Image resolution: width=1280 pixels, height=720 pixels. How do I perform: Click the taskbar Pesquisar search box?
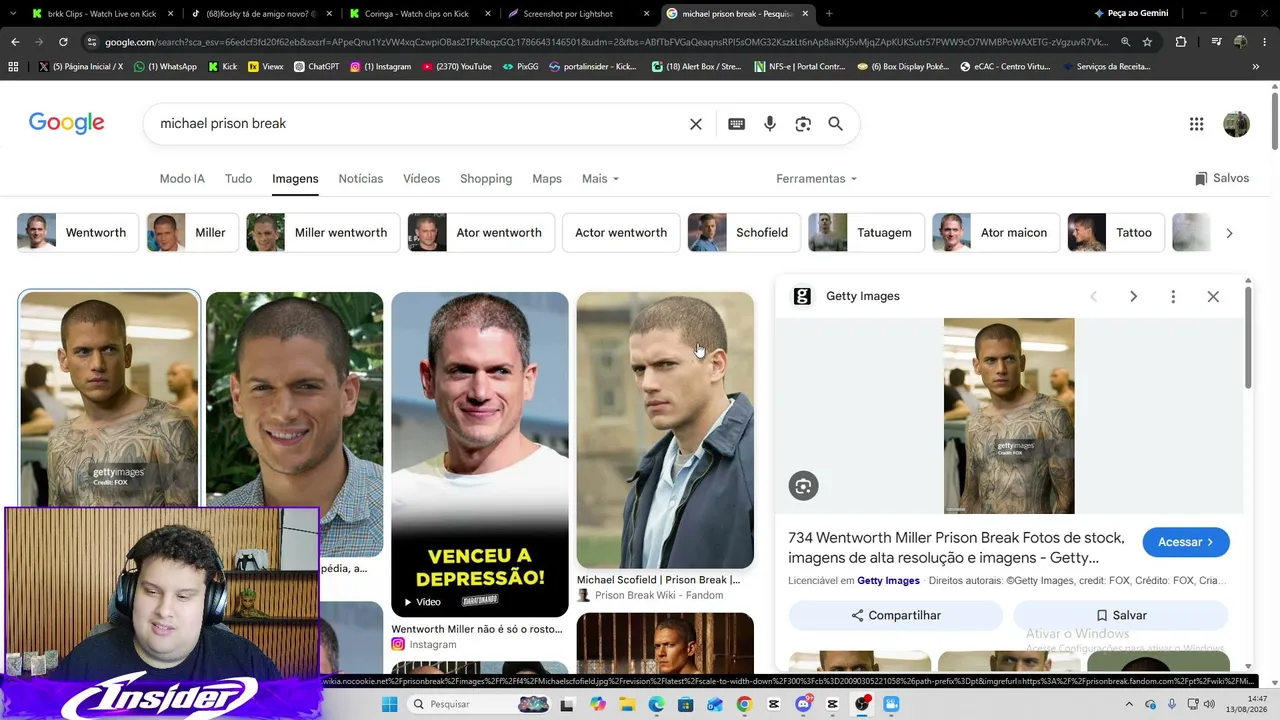point(478,704)
